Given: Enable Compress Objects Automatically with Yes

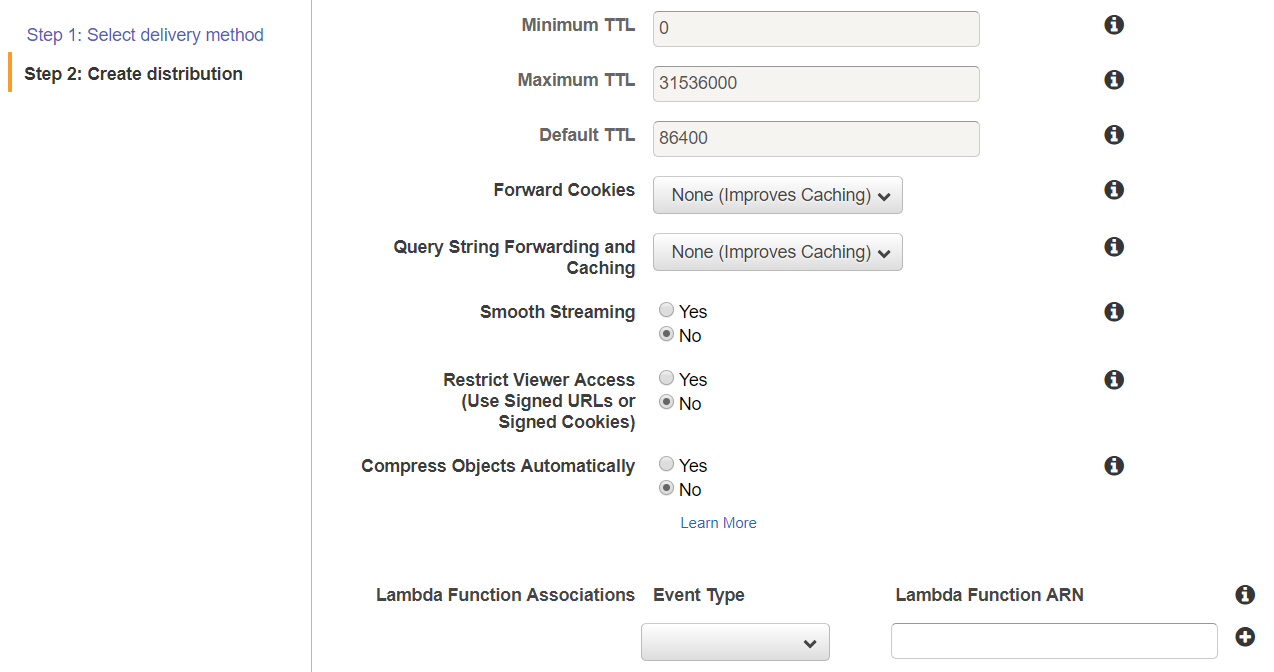Looking at the screenshot, I should 667,465.
